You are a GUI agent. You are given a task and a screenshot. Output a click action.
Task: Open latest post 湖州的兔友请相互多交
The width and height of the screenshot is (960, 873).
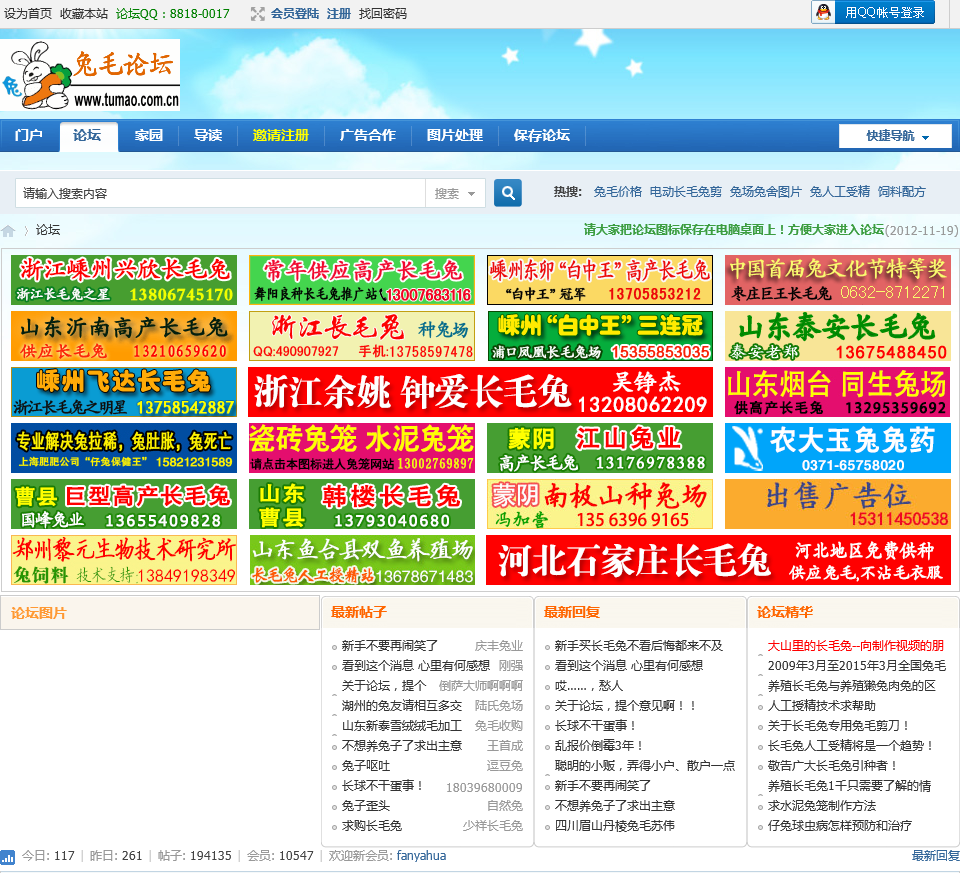(402, 706)
